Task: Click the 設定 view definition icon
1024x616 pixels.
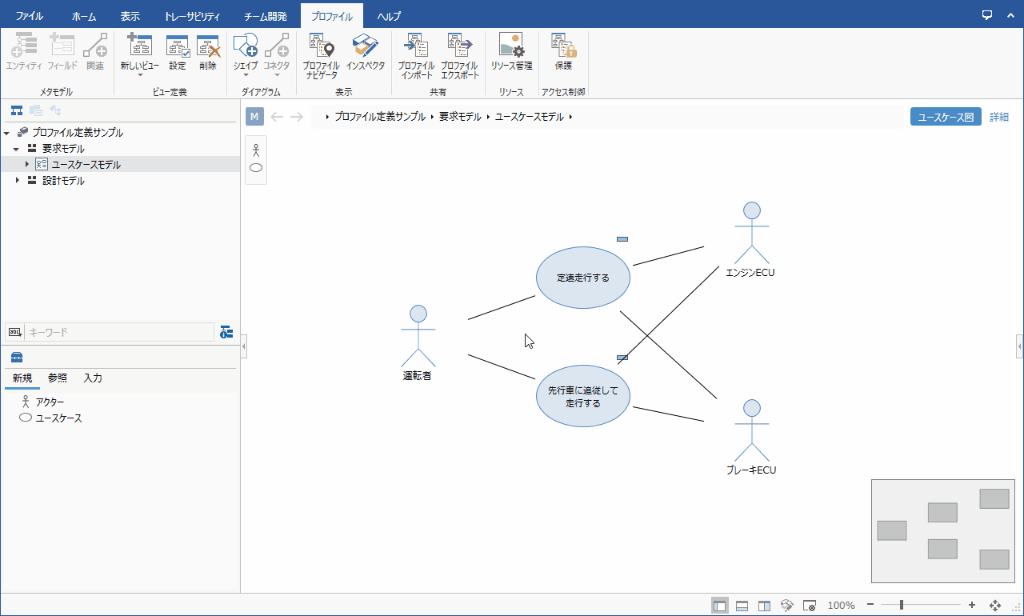Action: coord(177,52)
